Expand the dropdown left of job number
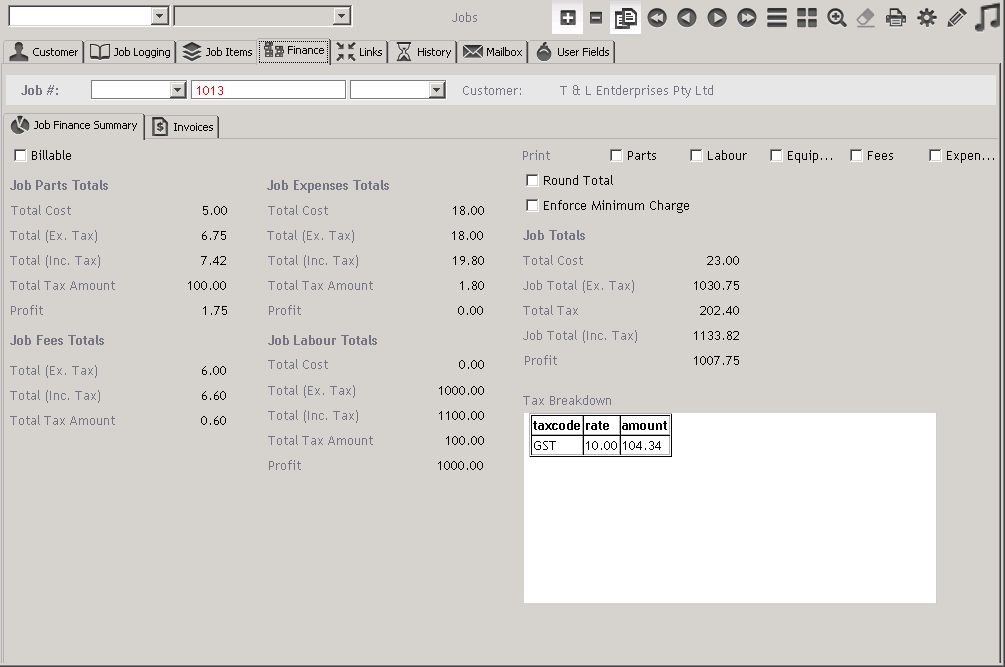The height and width of the screenshot is (667, 1005). 178,91
